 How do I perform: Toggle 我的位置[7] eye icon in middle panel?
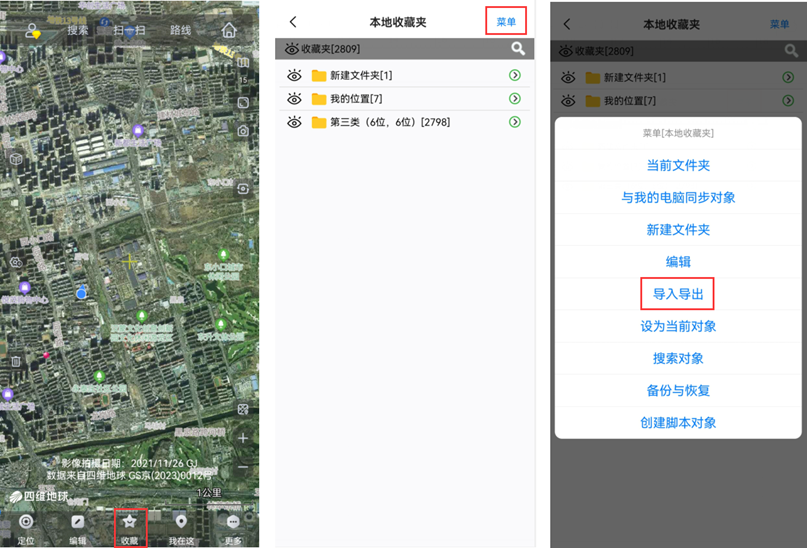point(294,99)
